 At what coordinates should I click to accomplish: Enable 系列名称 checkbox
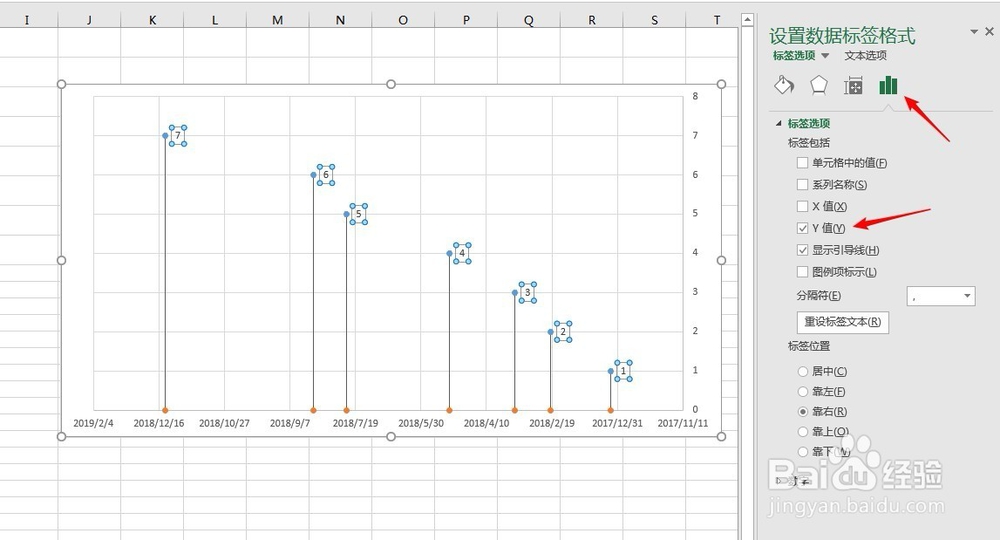tap(802, 184)
